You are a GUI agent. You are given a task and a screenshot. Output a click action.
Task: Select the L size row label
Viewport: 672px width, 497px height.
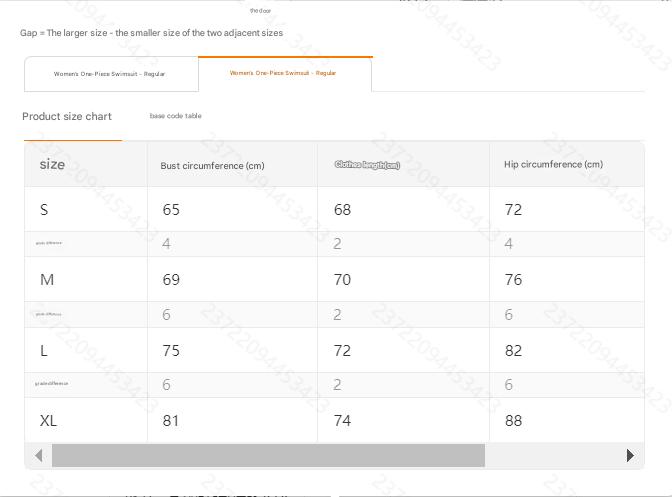[44, 351]
